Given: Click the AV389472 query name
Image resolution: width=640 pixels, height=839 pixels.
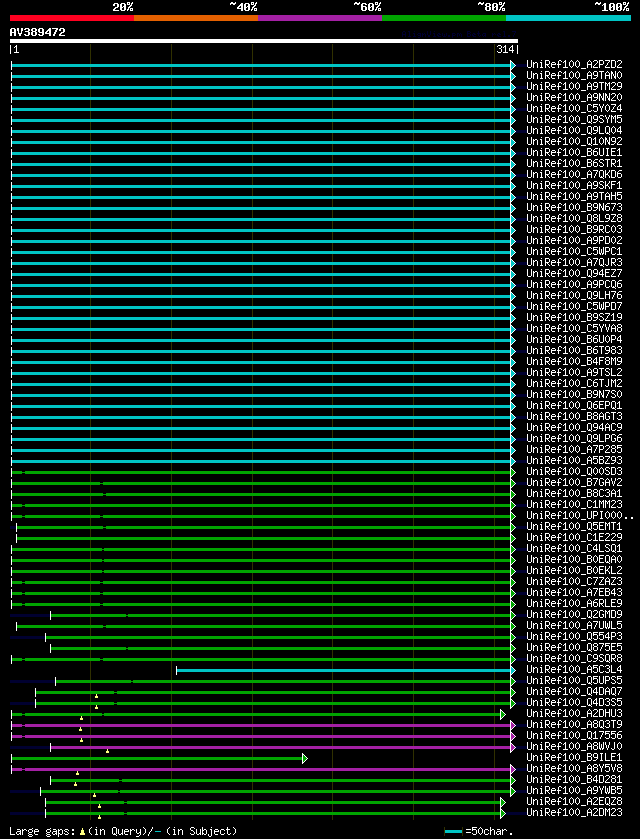Looking at the screenshot, I should point(37,32).
